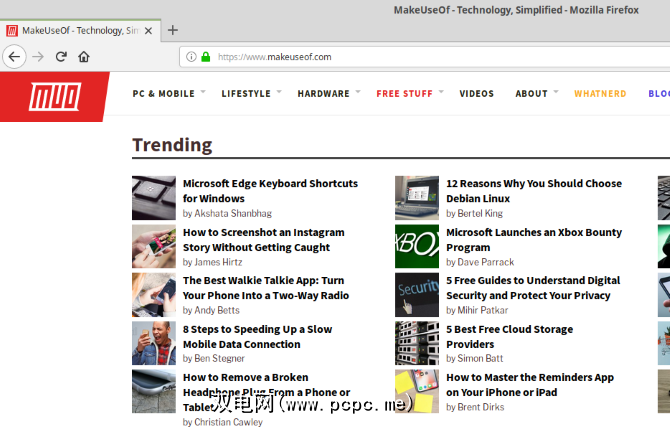Screen dimensions: 670x427
Task: View author Bertel King
Action: click(x=480, y=213)
